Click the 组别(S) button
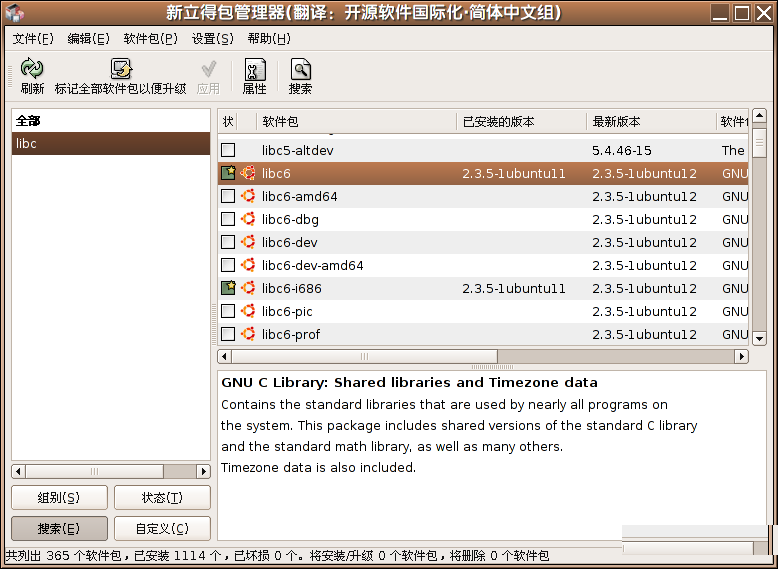778x569 pixels. pos(59,498)
